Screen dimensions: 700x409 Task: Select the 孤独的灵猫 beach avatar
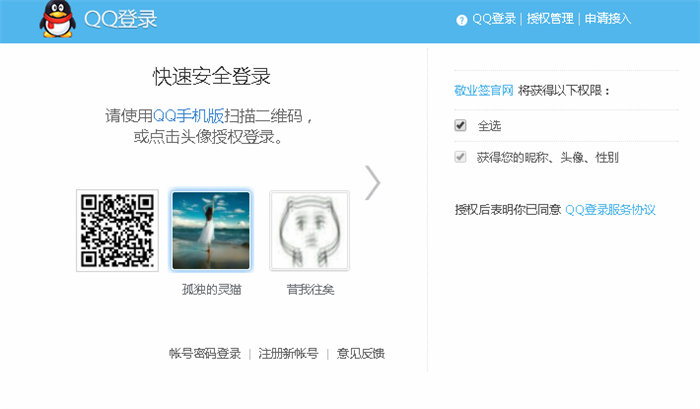[211, 230]
